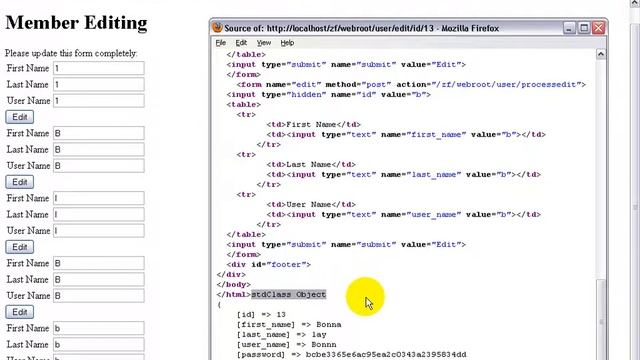640x360 pixels.
Task: Click the Firefox icon in the source window title bar
Action: pos(218,28)
